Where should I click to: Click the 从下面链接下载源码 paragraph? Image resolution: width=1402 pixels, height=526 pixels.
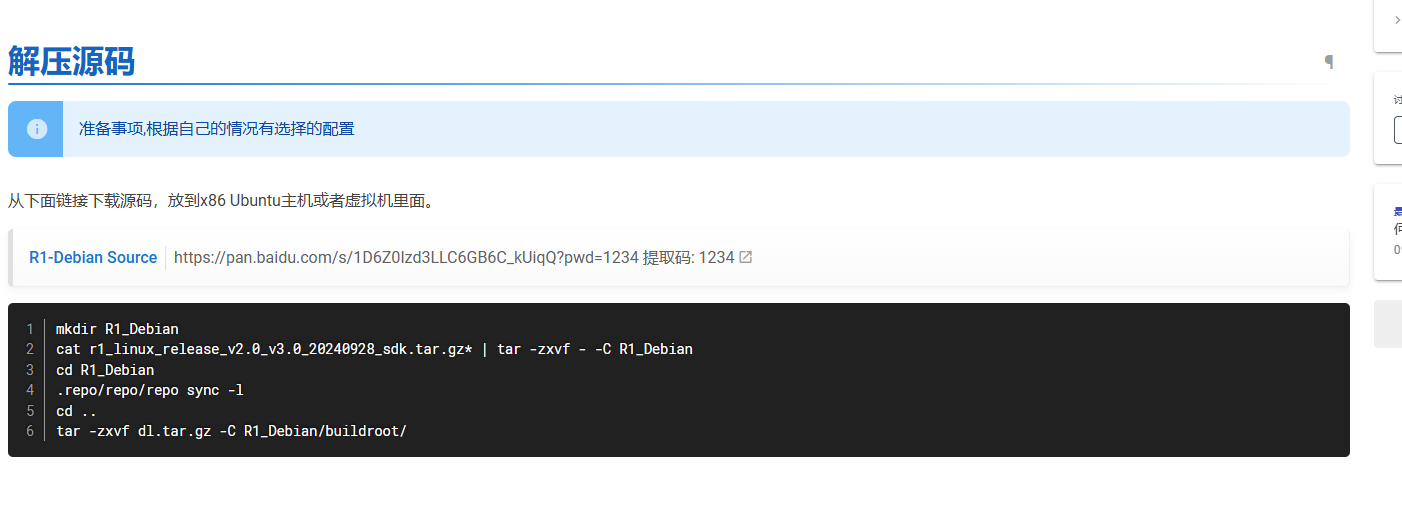(222, 201)
